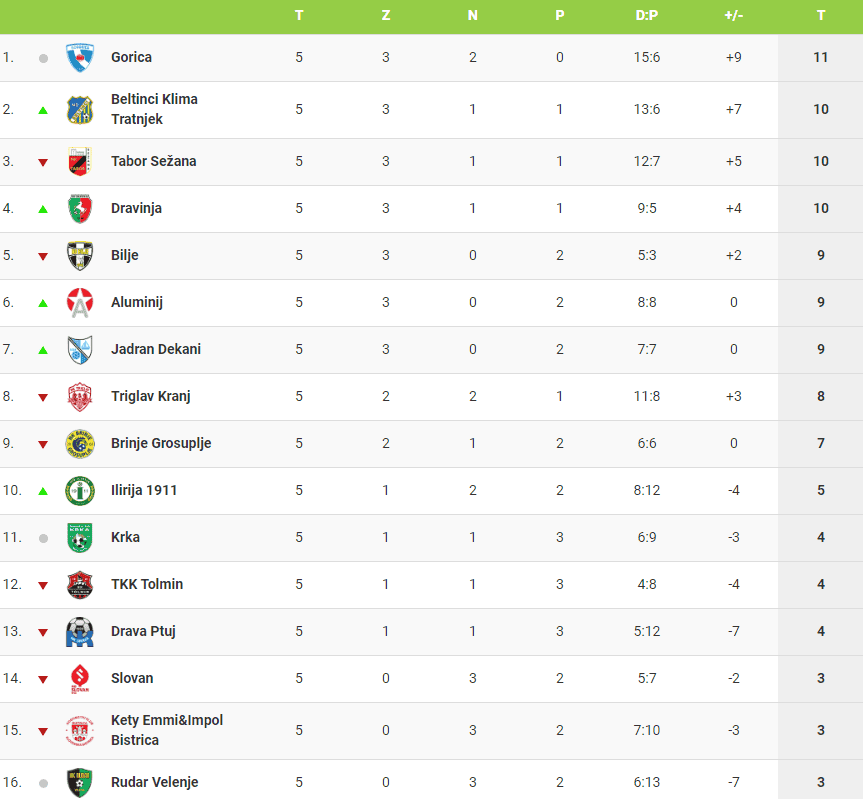Click the Aluminij red star logo
The image size is (863, 799).
80,303
